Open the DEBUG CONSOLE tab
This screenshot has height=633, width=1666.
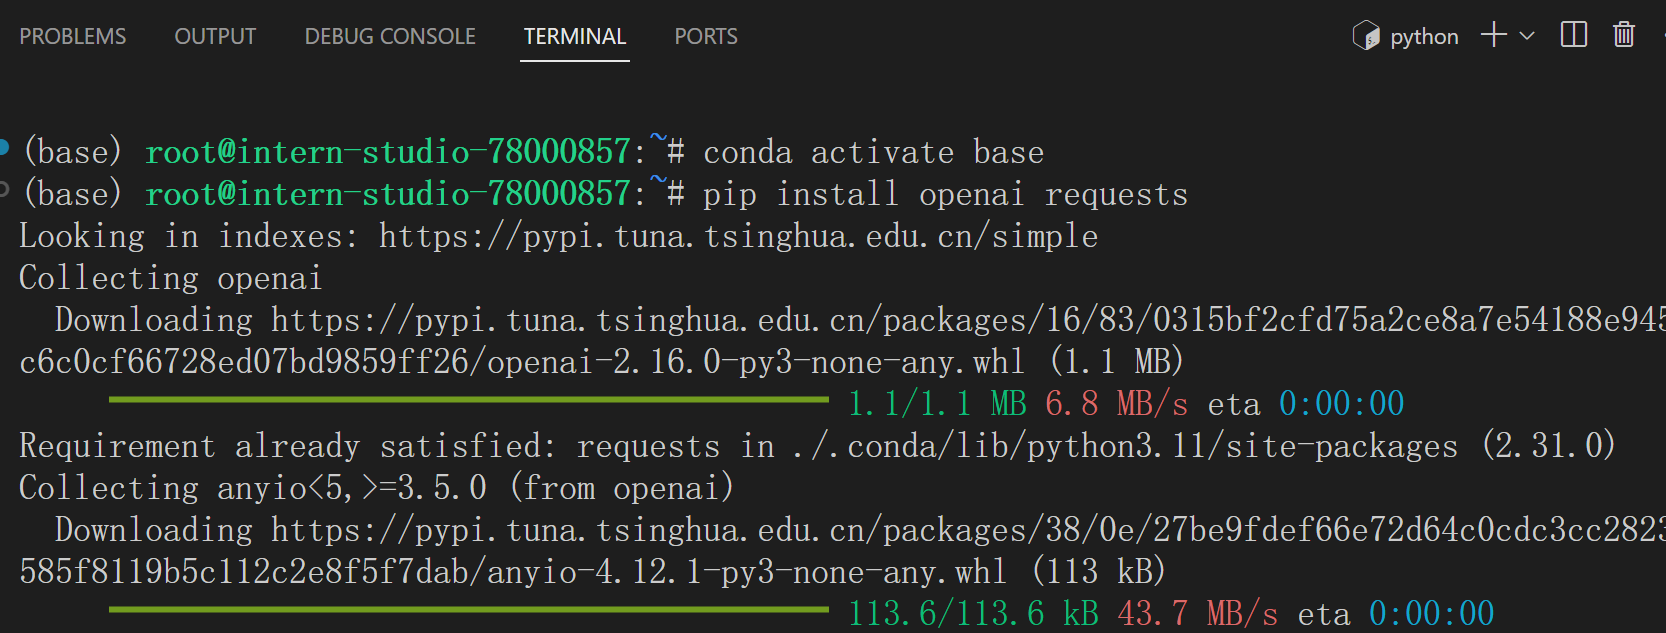point(390,37)
